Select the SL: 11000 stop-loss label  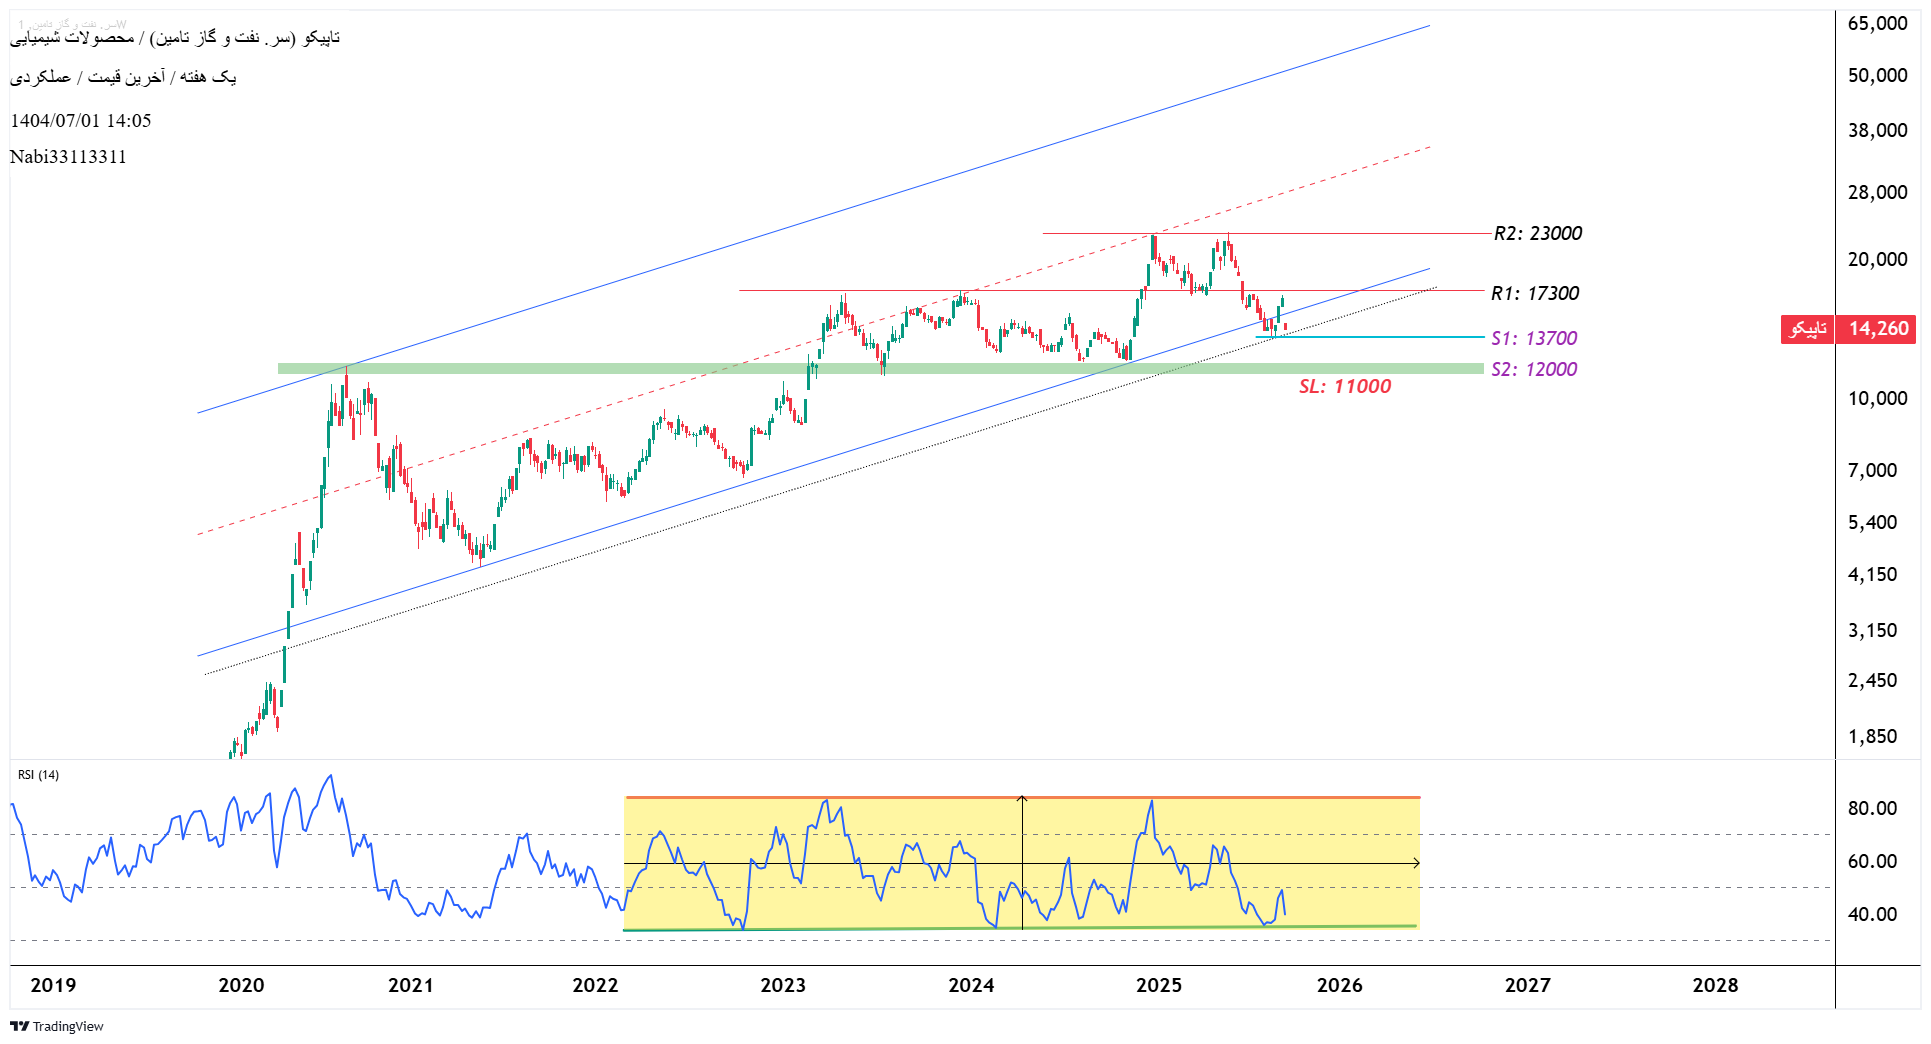click(1344, 387)
